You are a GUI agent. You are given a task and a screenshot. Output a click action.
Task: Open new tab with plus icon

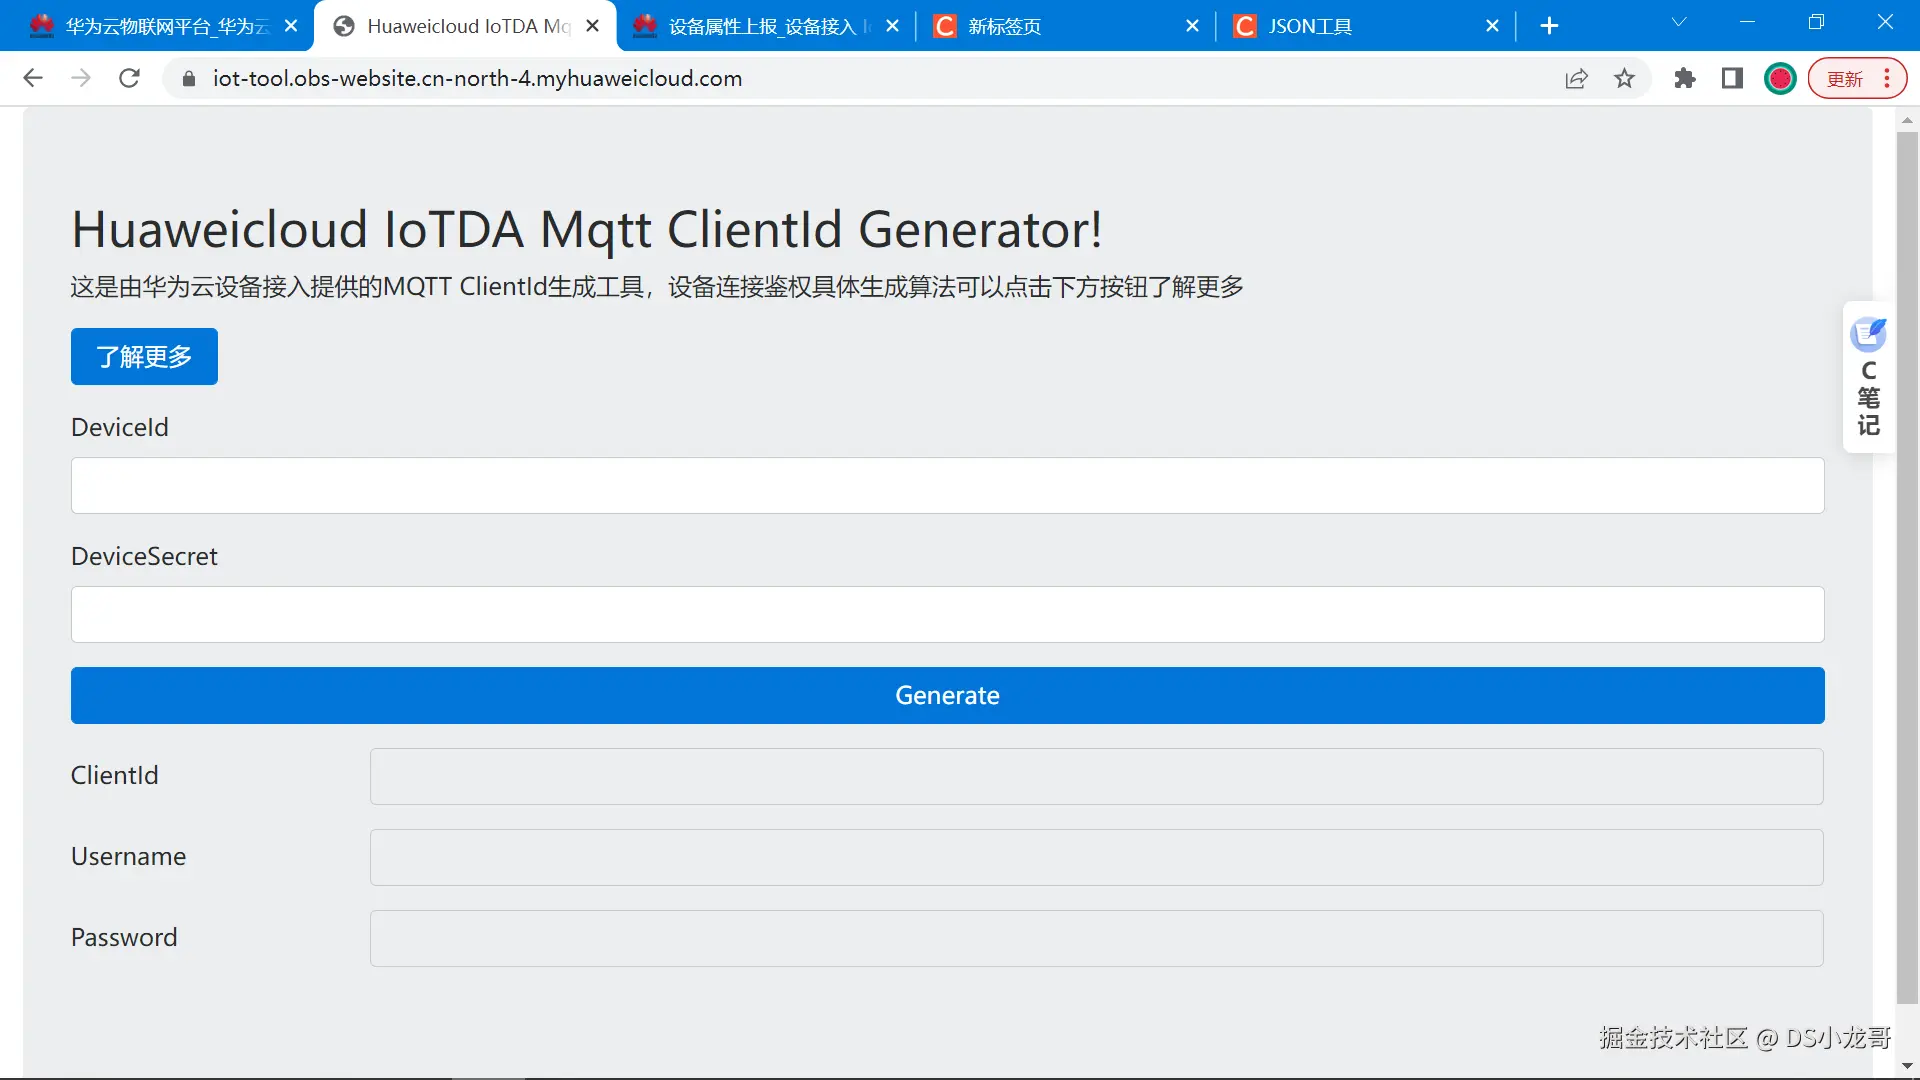[1549, 26]
